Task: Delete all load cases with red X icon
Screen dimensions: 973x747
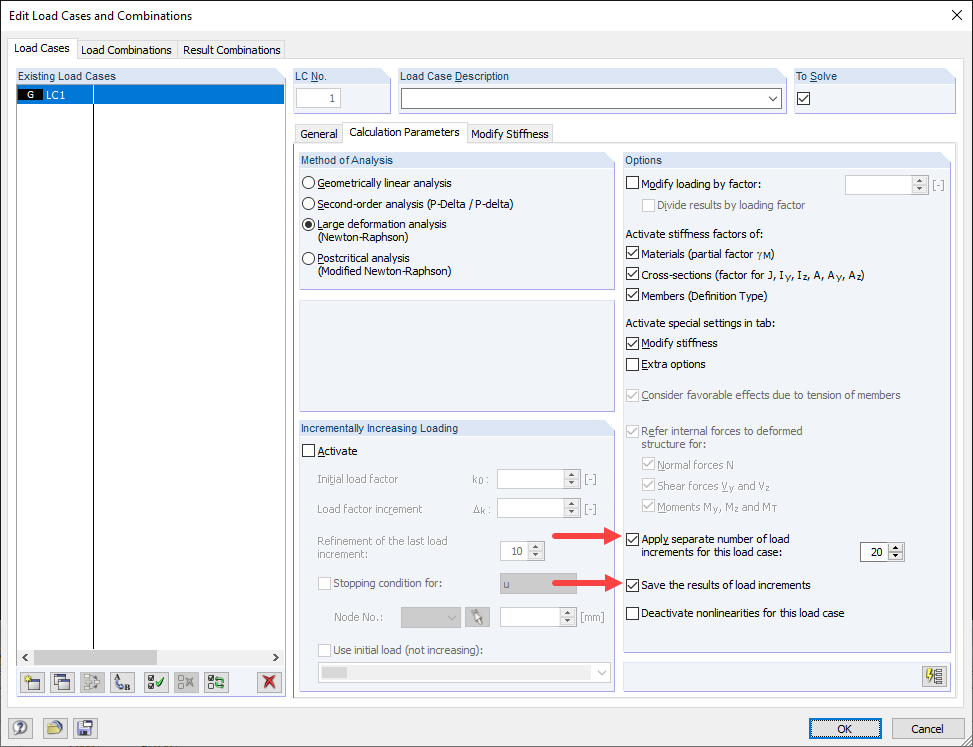Action: (x=268, y=682)
